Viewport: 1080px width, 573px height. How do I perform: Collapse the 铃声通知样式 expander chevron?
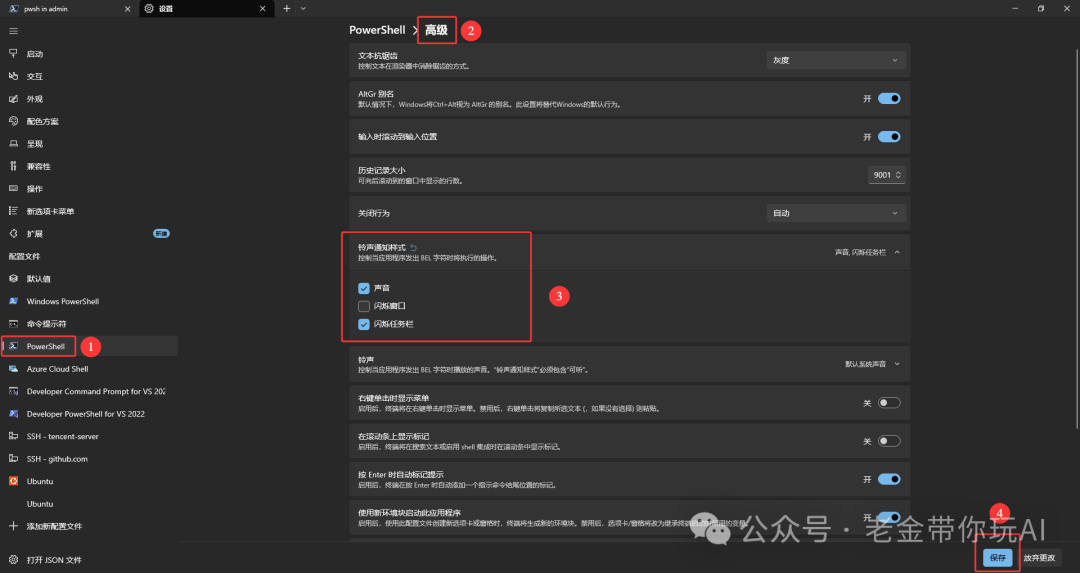coord(897,252)
